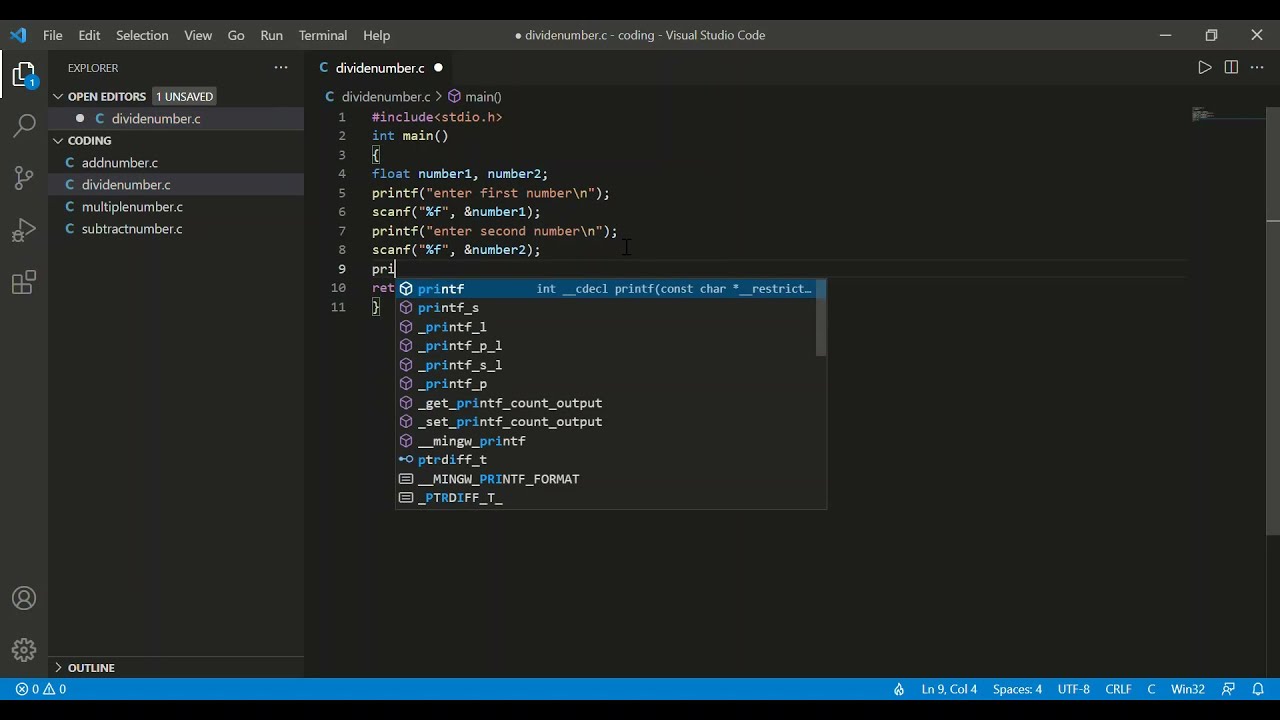Open the View menu

pyautogui.click(x=198, y=35)
